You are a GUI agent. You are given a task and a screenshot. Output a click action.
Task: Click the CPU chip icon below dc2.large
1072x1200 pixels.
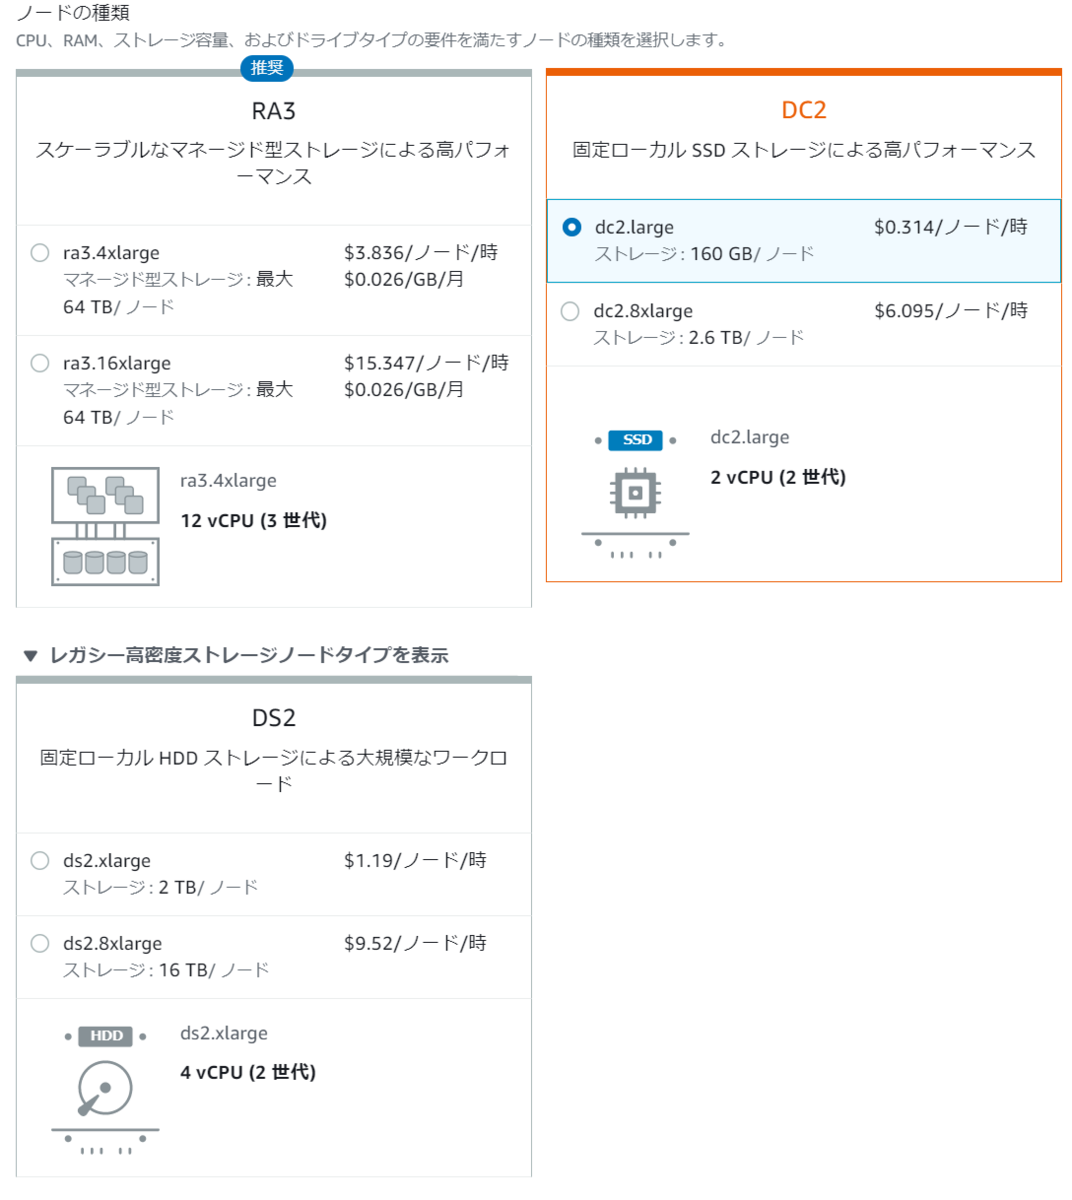pos(637,493)
